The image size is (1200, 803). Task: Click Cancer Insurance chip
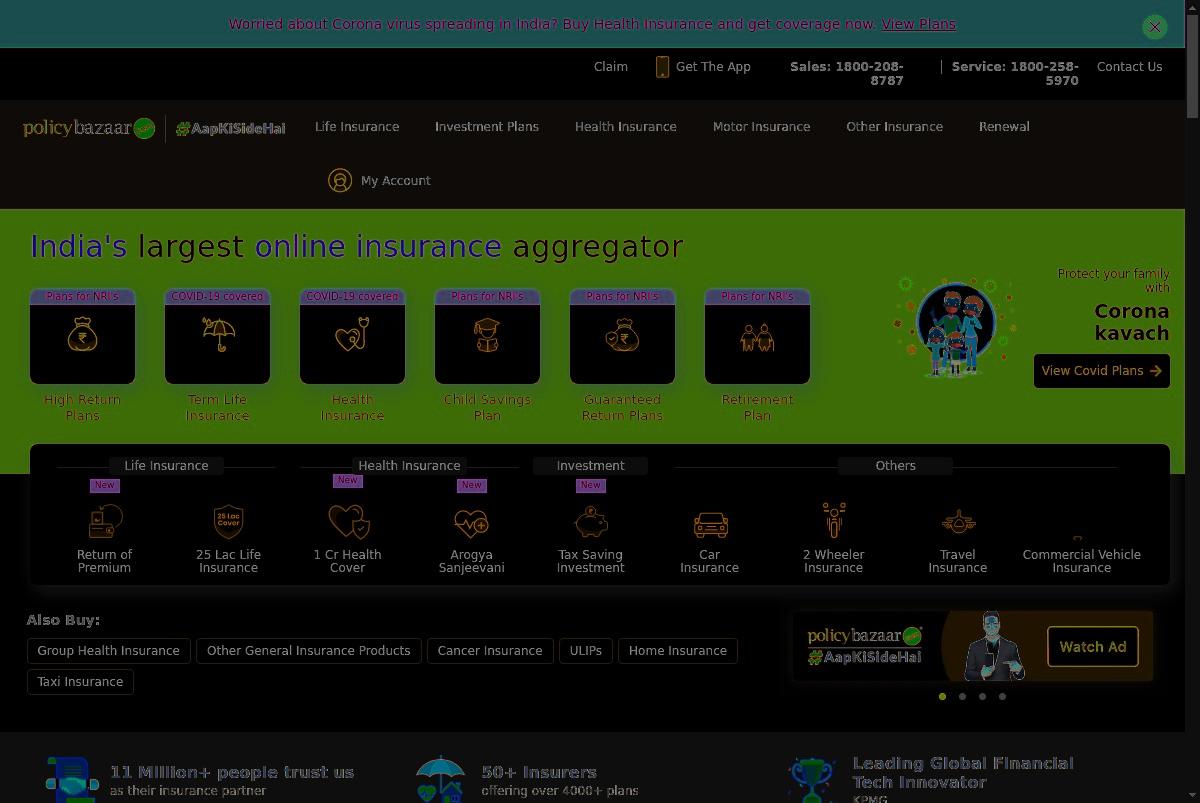490,651
